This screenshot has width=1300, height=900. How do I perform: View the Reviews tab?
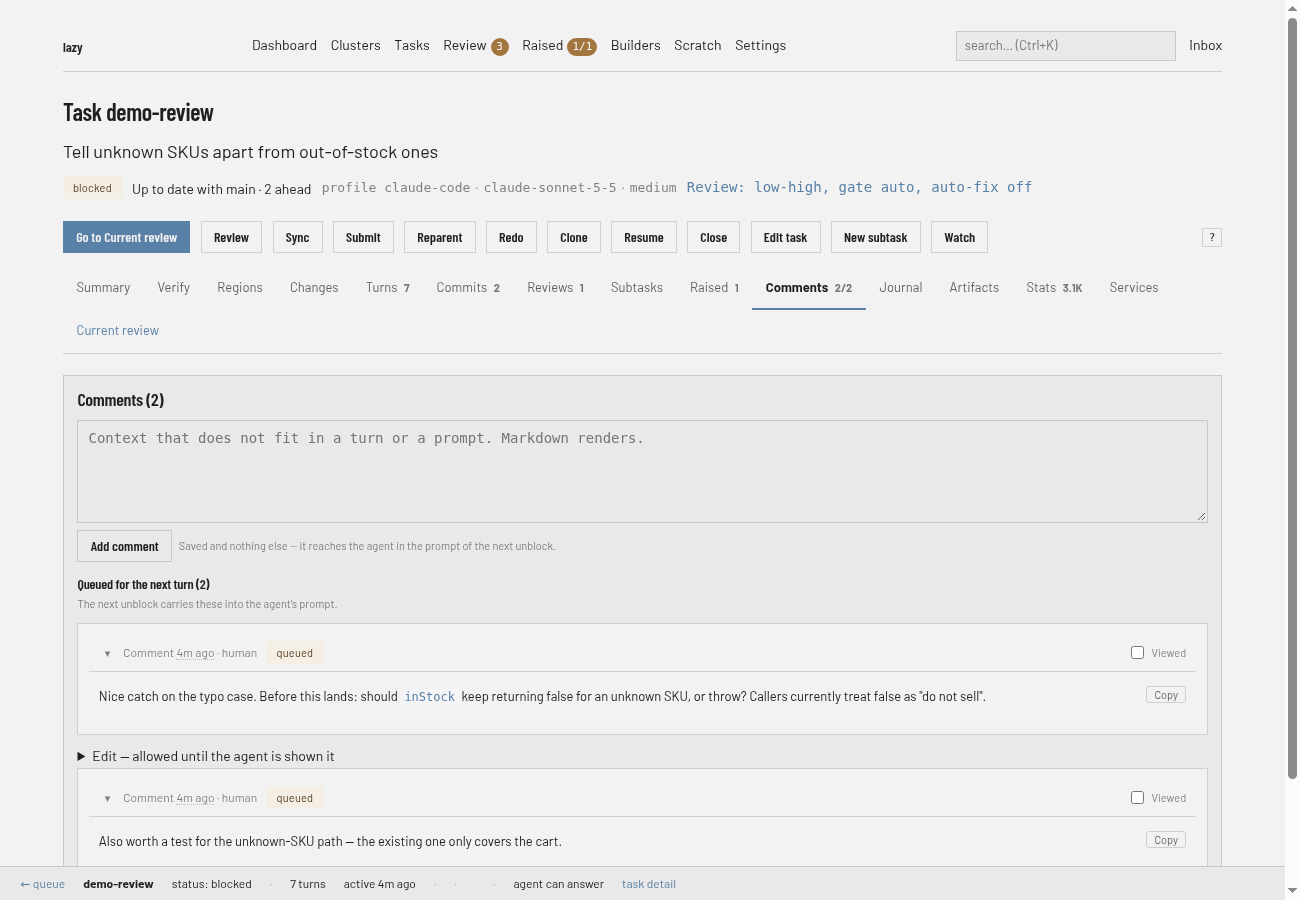pos(556,287)
